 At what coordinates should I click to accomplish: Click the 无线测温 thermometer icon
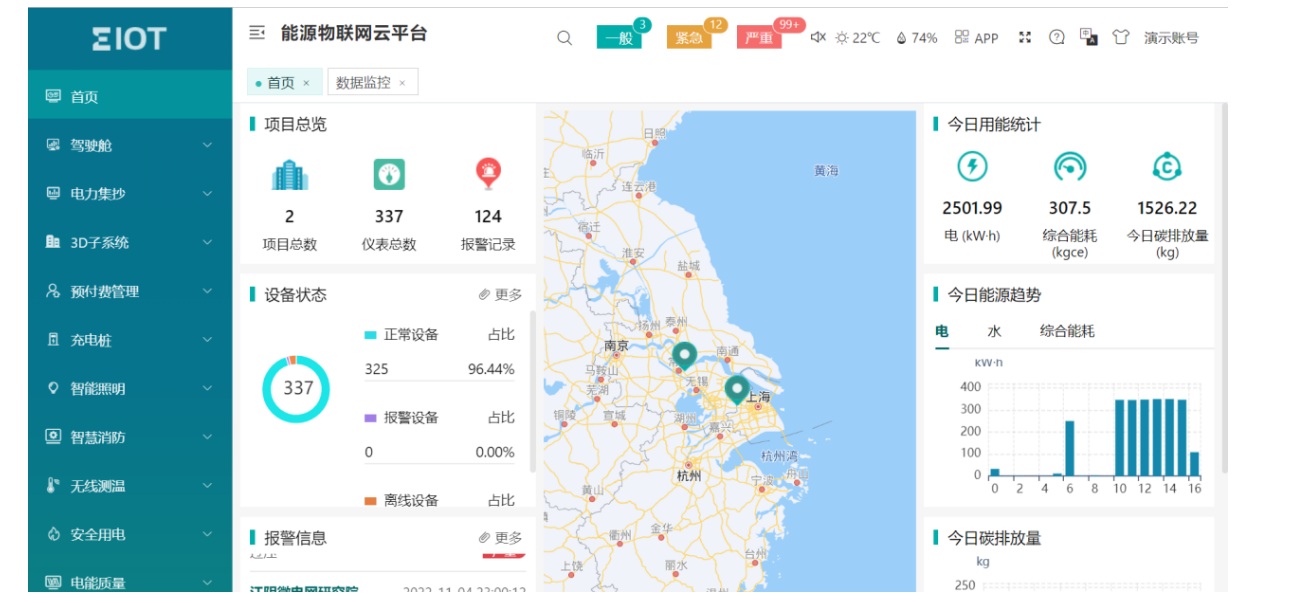[x=53, y=485]
